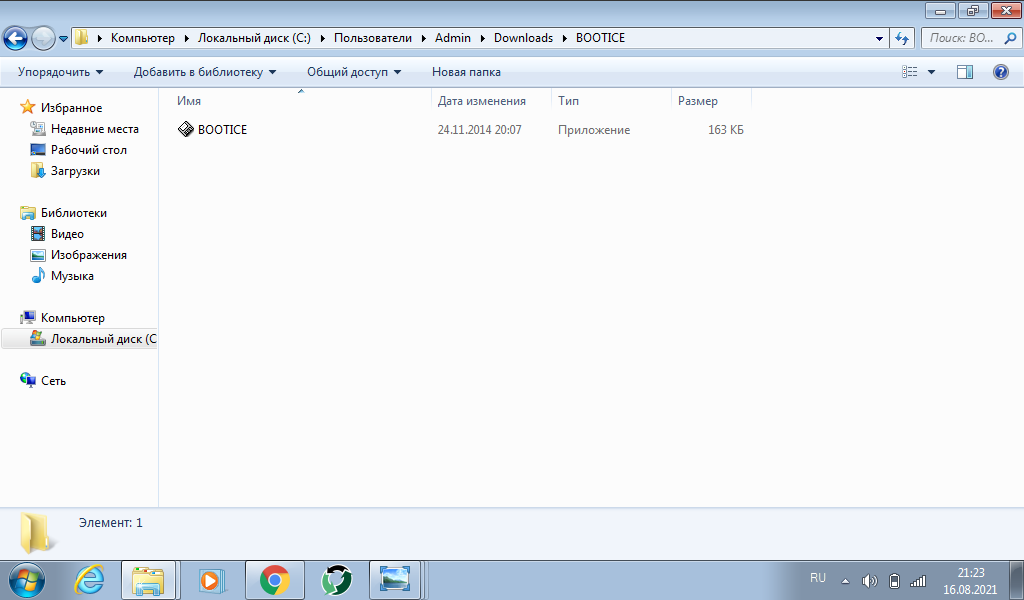This screenshot has width=1024, height=600.
Task: Select the BOOTICE application file
Action: (222, 129)
